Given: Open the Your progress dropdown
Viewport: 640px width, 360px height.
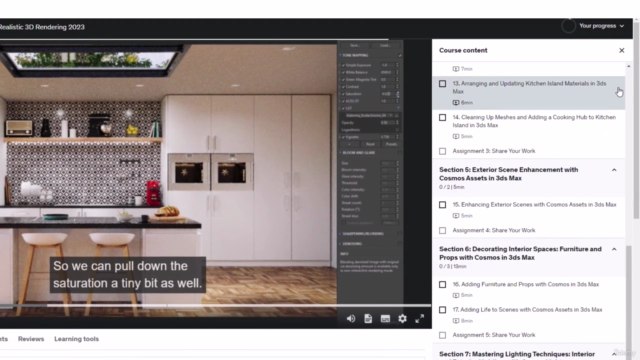Looking at the screenshot, I should pos(601,26).
